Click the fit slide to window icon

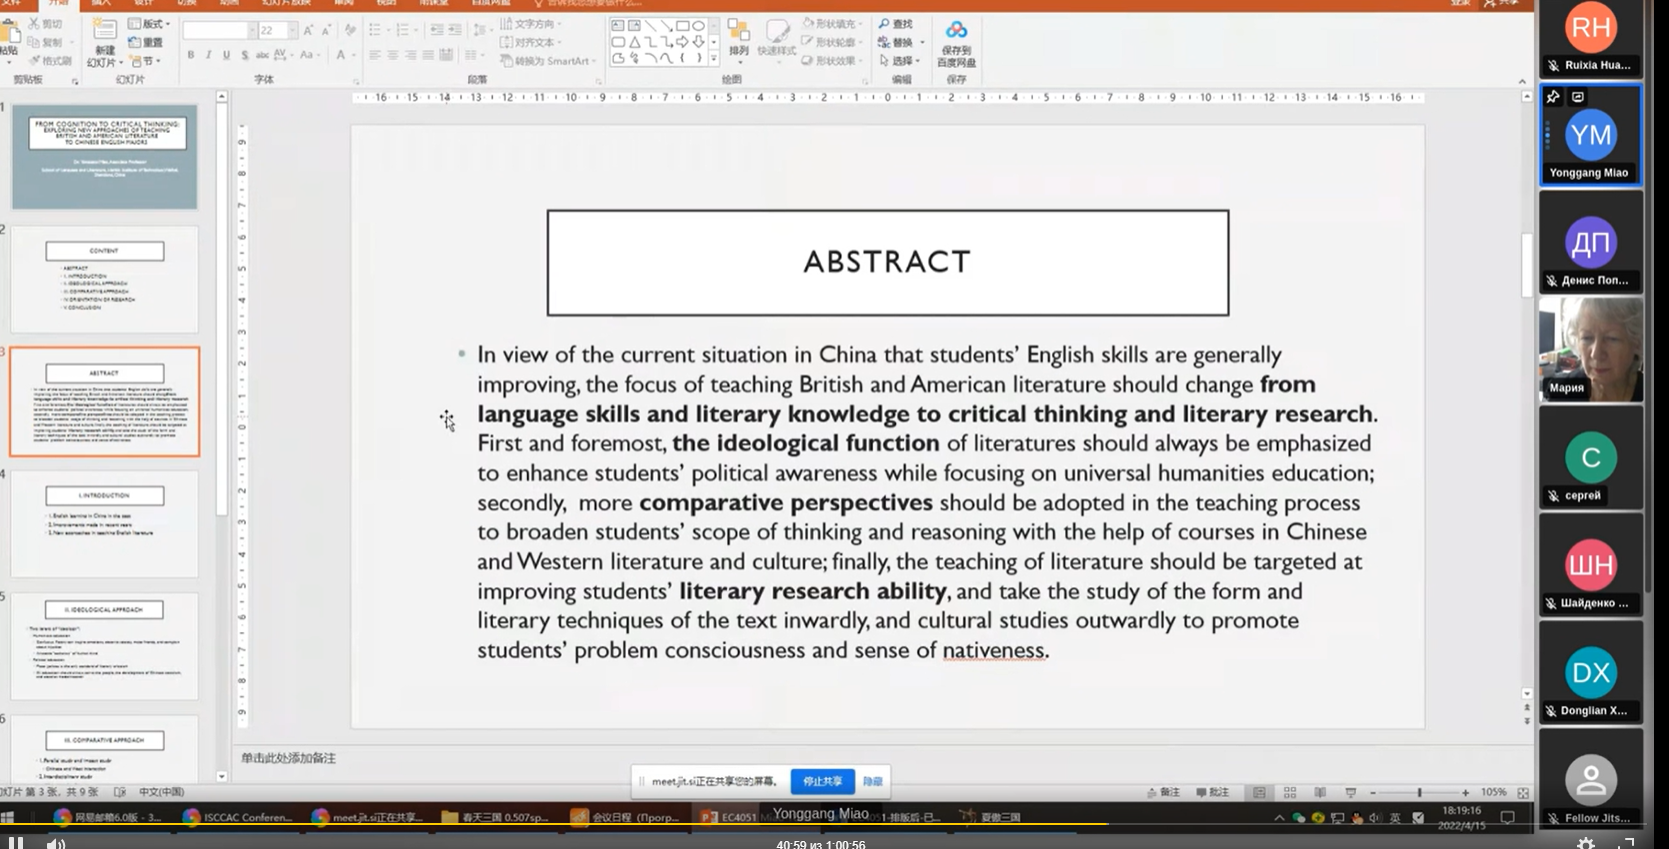(1523, 792)
